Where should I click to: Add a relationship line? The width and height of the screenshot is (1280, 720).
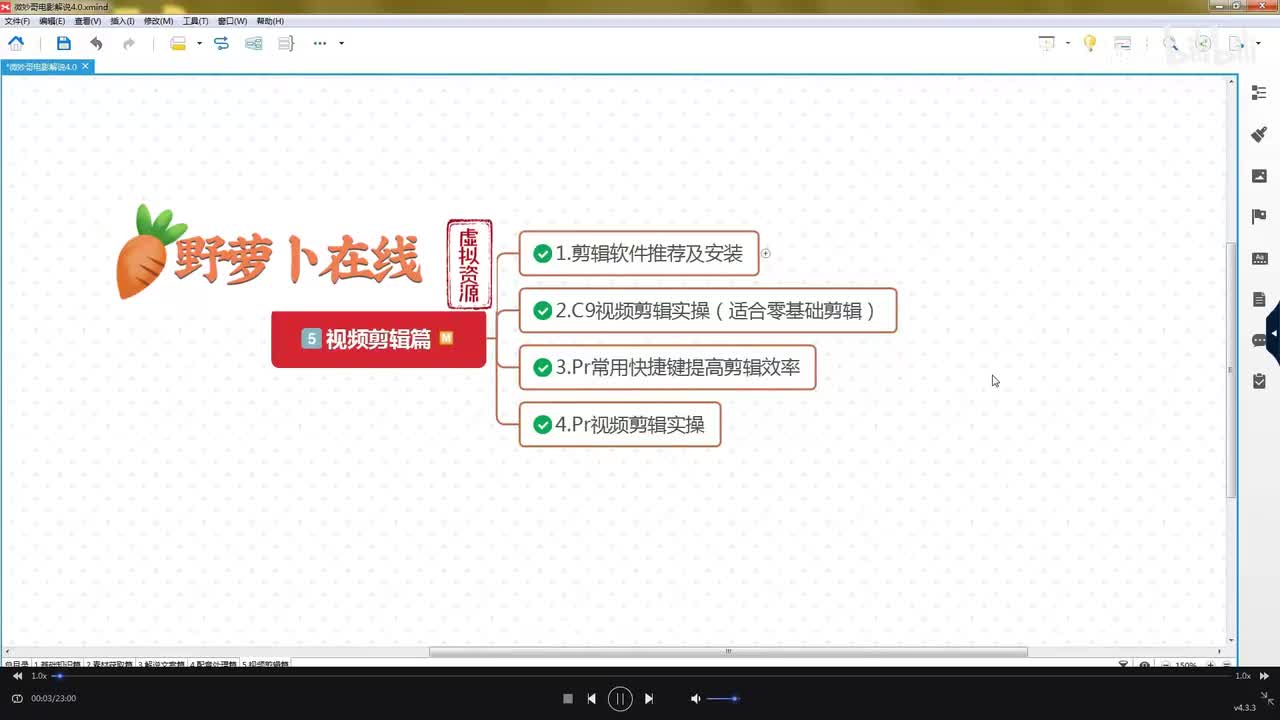coord(221,43)
